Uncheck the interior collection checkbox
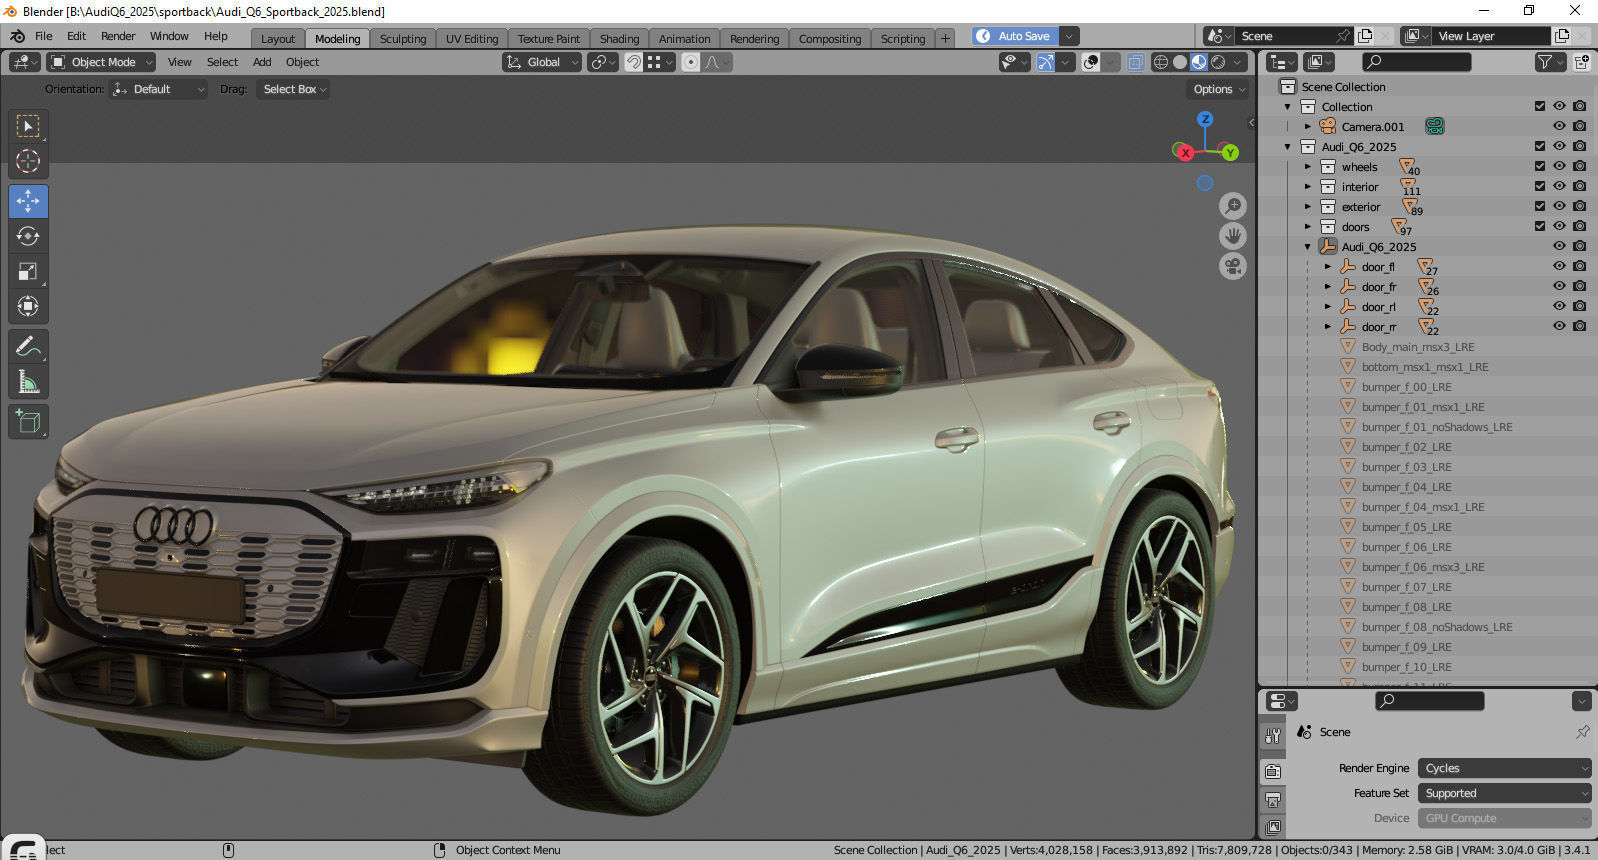Viewport: 1598px width, 860px height. coord(1540,186)
